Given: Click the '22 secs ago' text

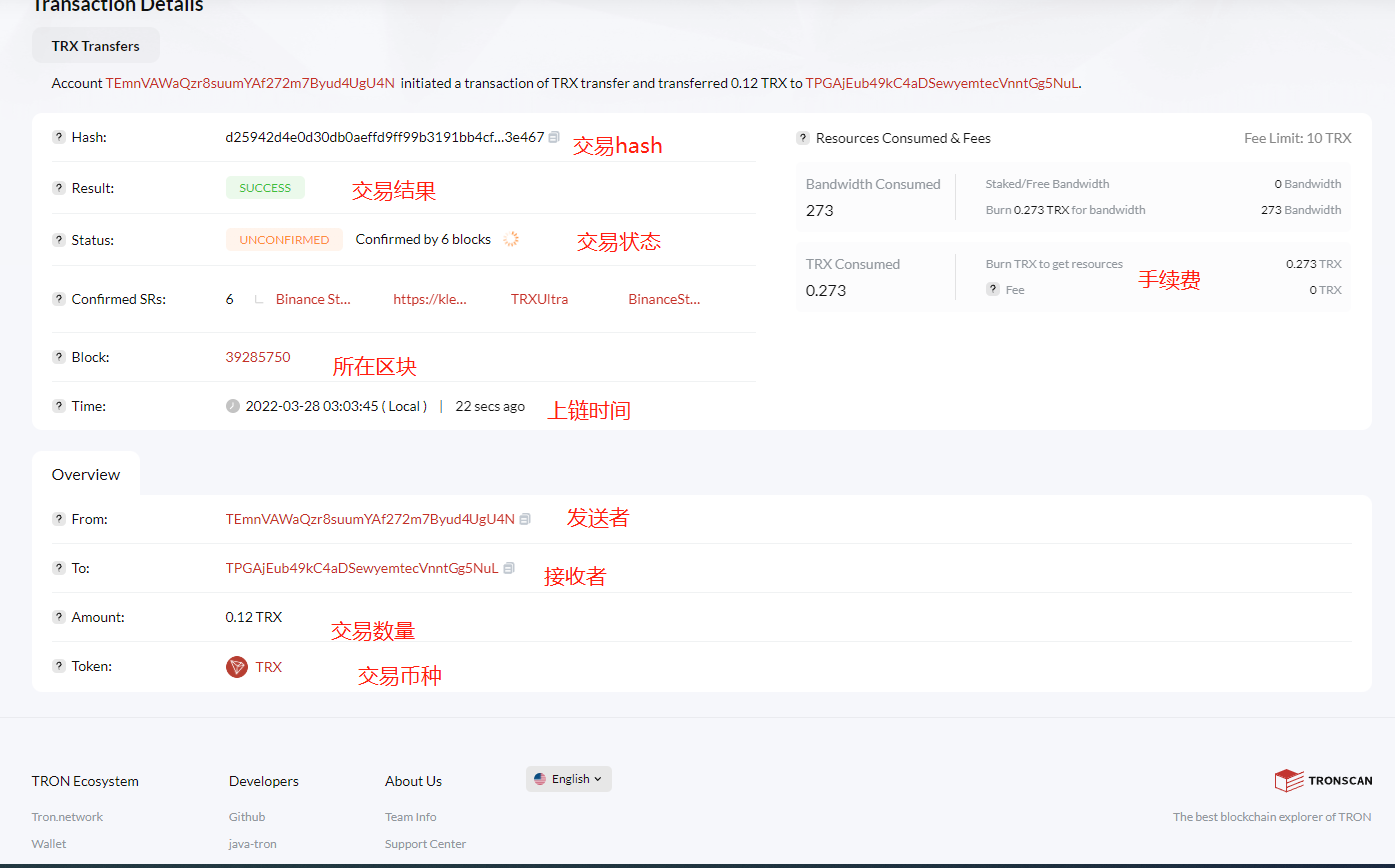Looking at the screenshot, I should 490,406.
